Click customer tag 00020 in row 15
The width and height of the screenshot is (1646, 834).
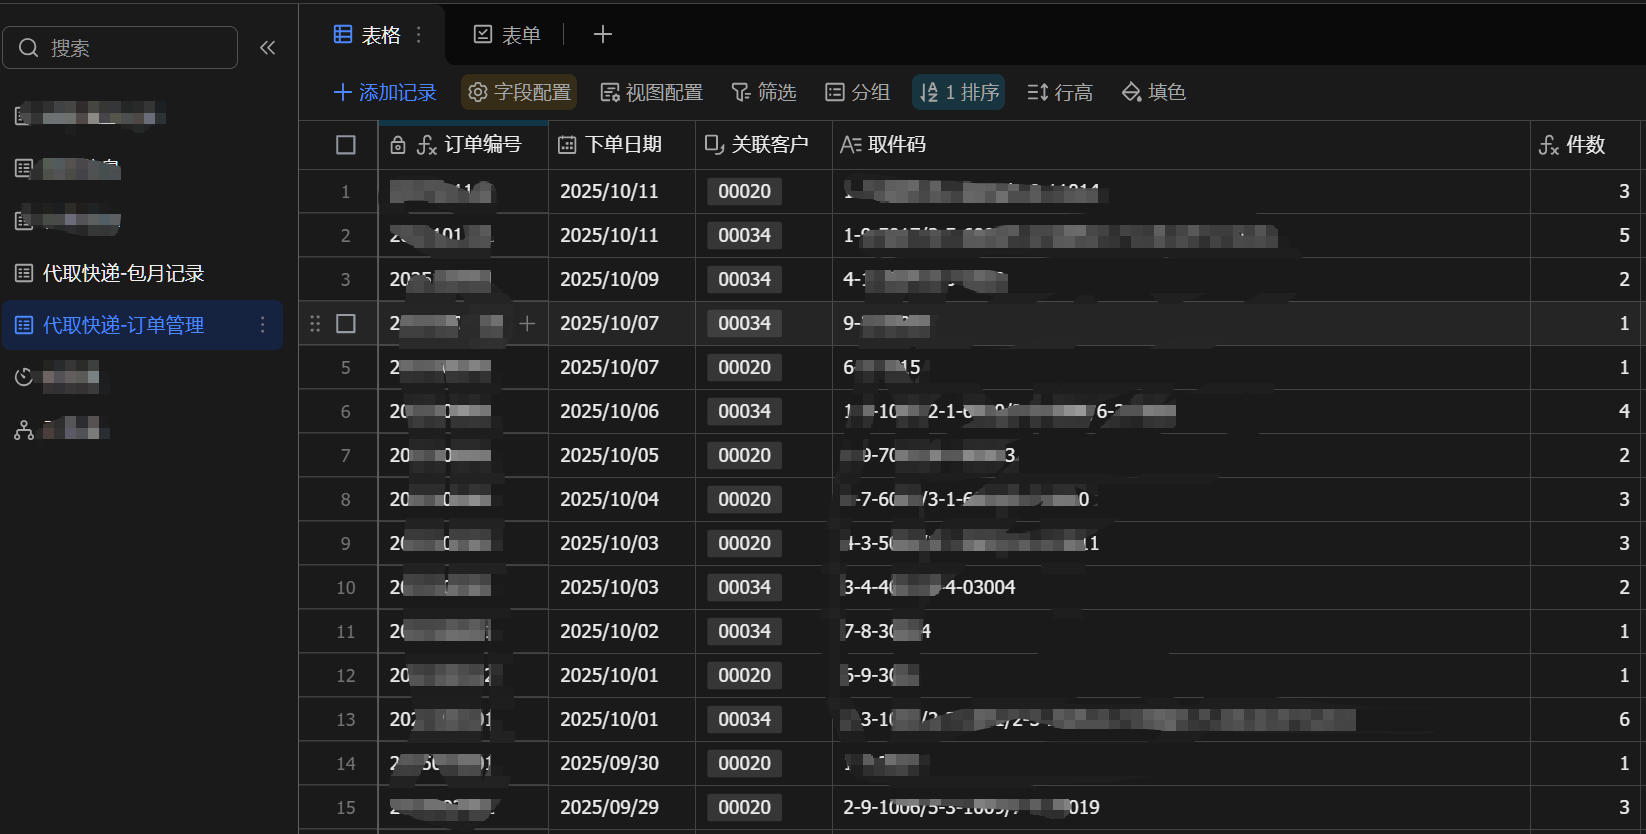(x=745, y=808)
